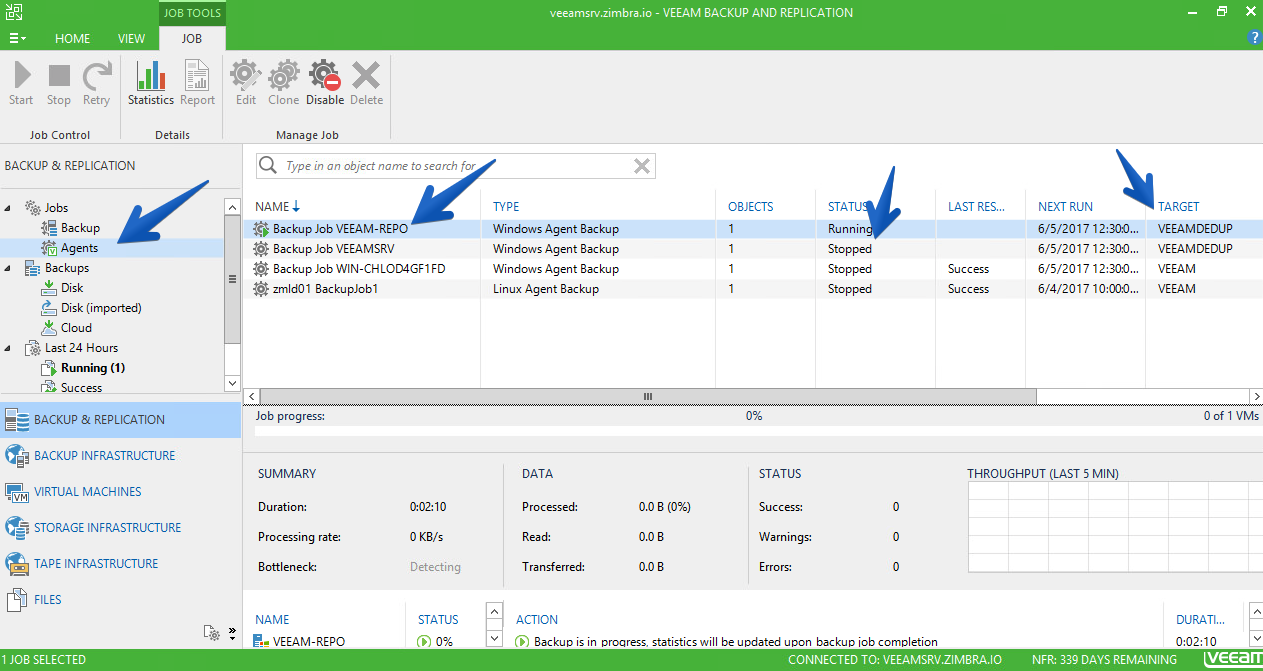
Task: Retry the selected job
Action: coord(96,83)
